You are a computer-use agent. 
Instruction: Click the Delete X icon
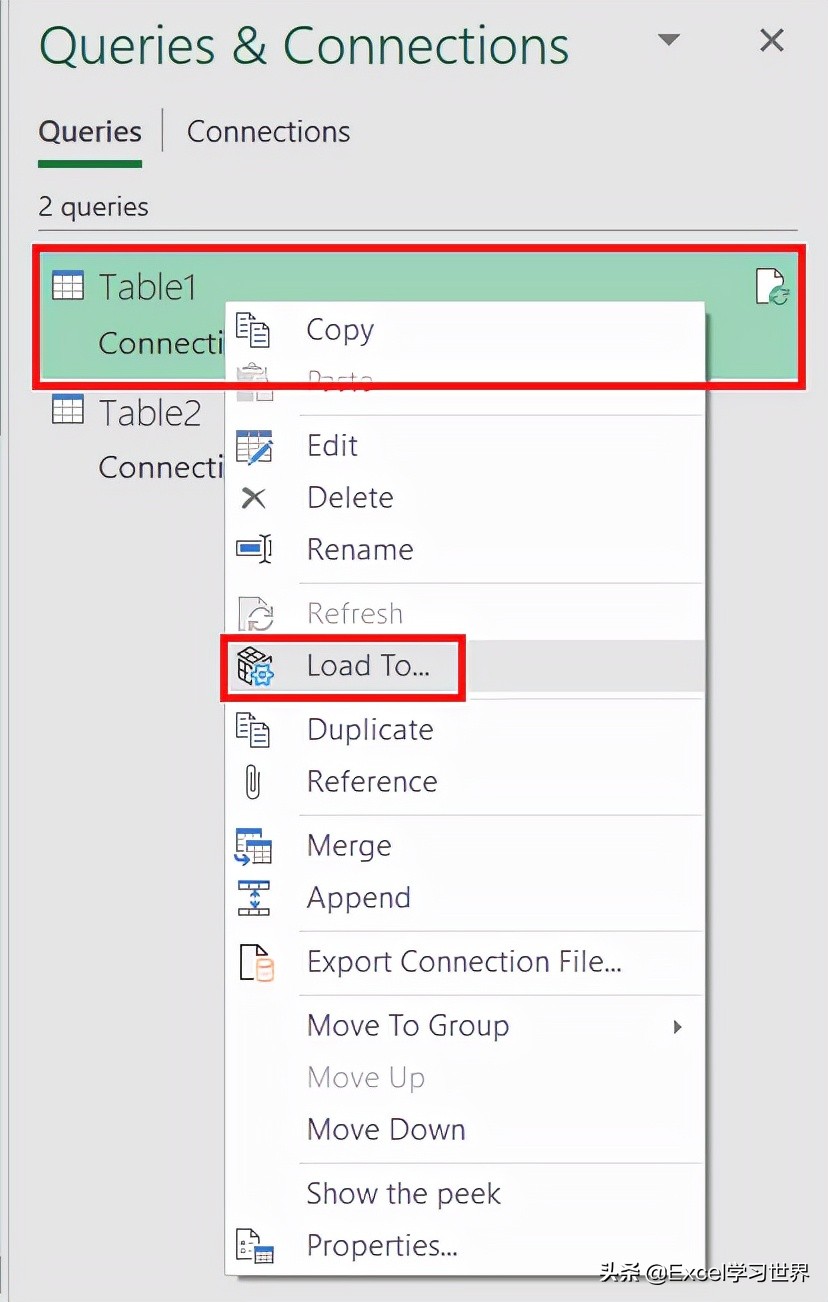coord(254,498)
